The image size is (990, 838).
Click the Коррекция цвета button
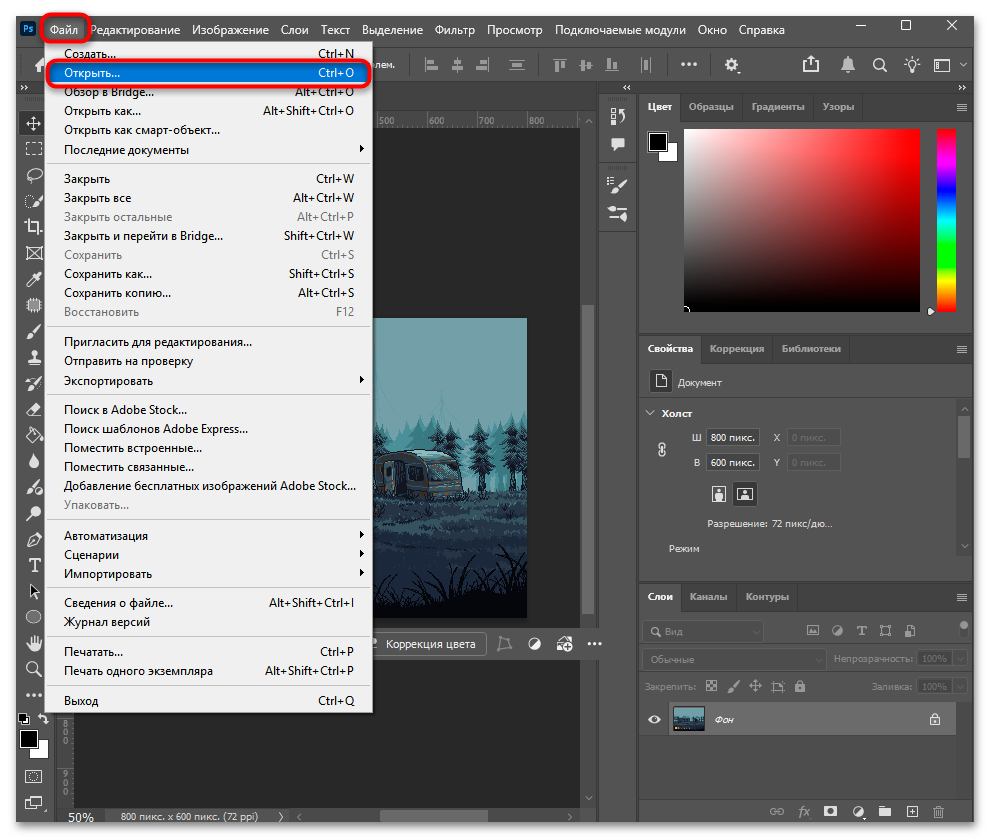click(430, 644)
